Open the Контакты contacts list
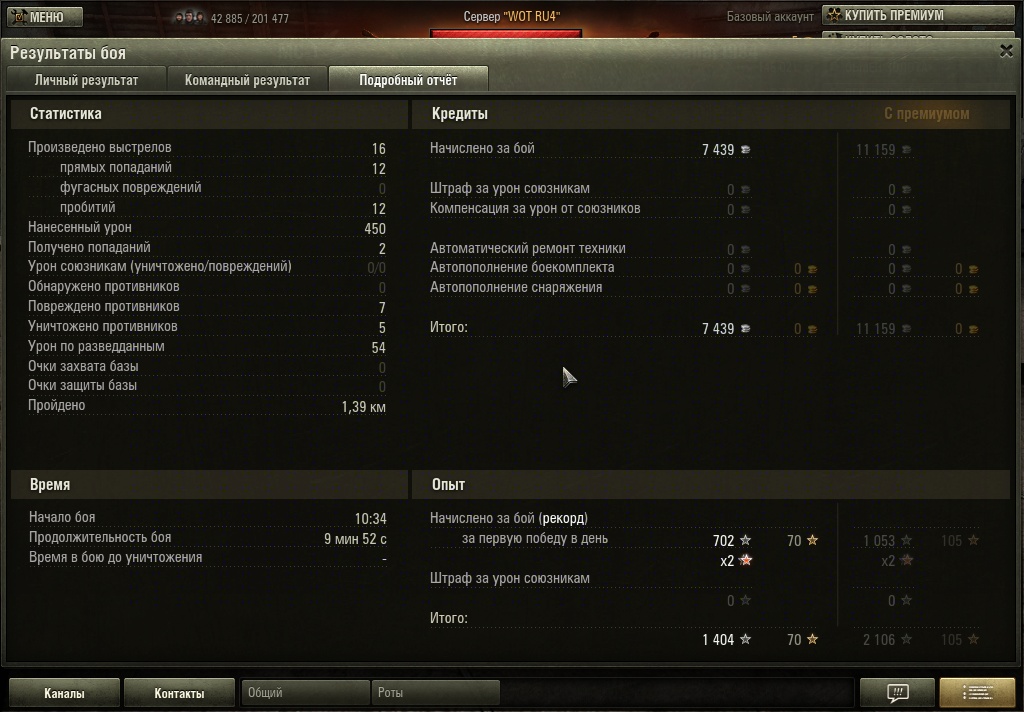This screenshot has width=1024, height=712. 179,693
